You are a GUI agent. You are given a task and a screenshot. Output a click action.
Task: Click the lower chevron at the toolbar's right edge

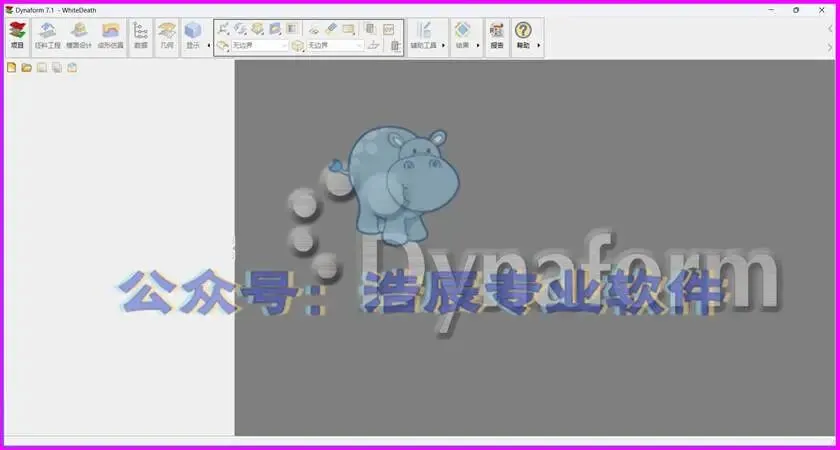click(830, 47)
